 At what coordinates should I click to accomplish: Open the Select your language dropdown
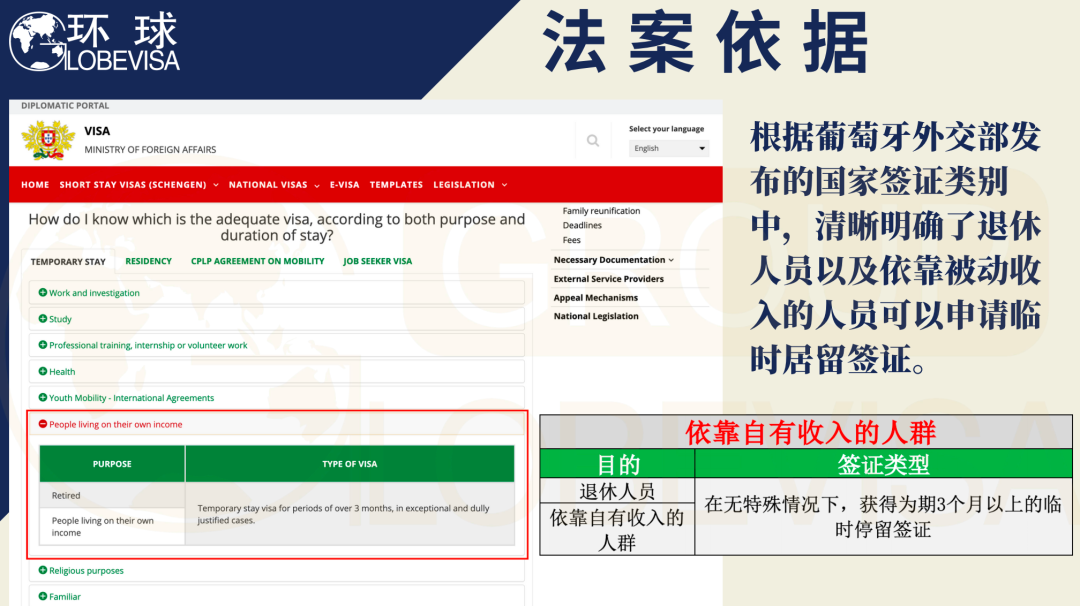point(669,148)
